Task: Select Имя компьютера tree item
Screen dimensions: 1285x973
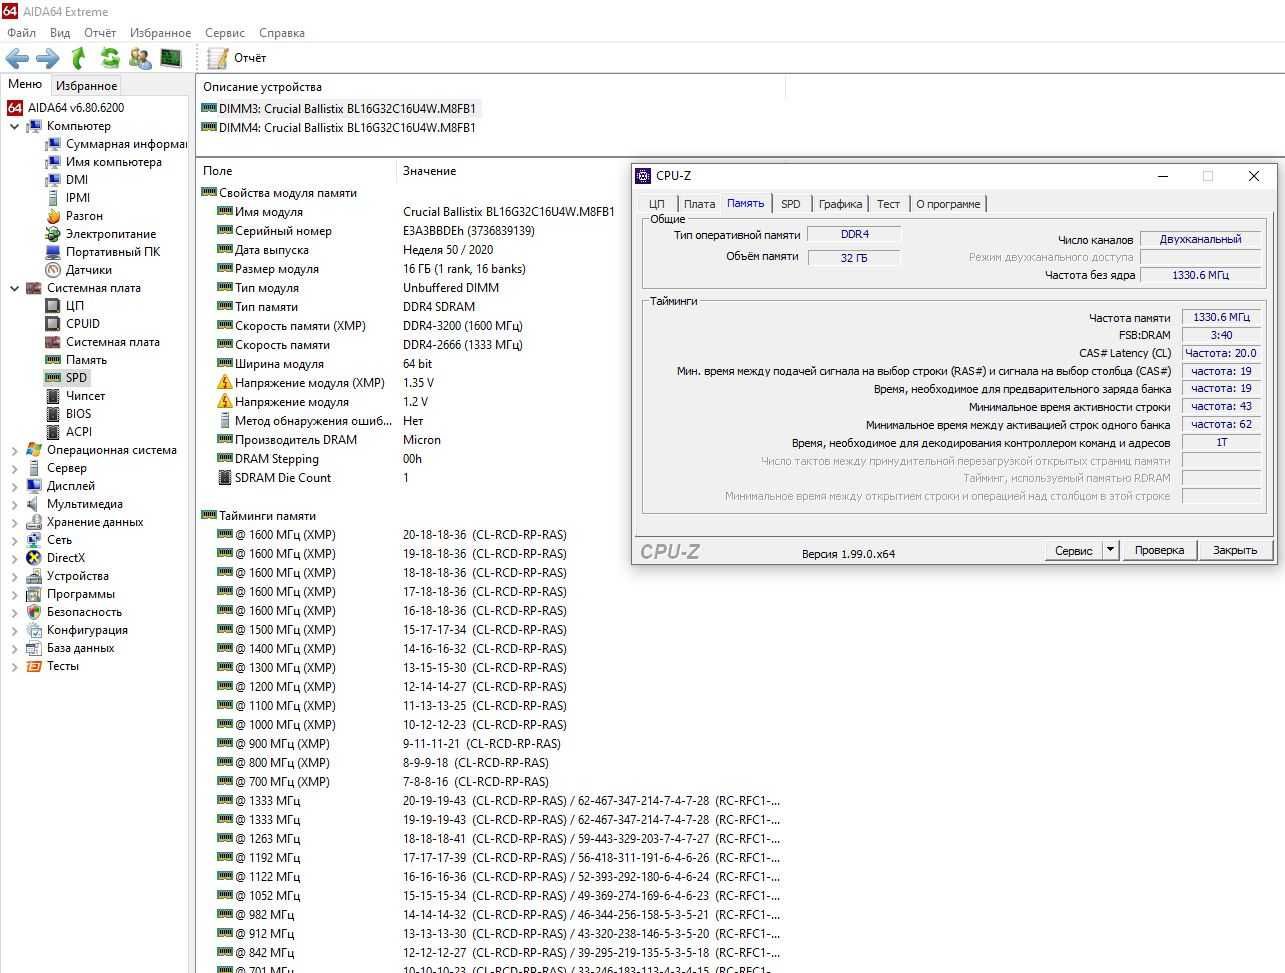Action: coord(113,162)
